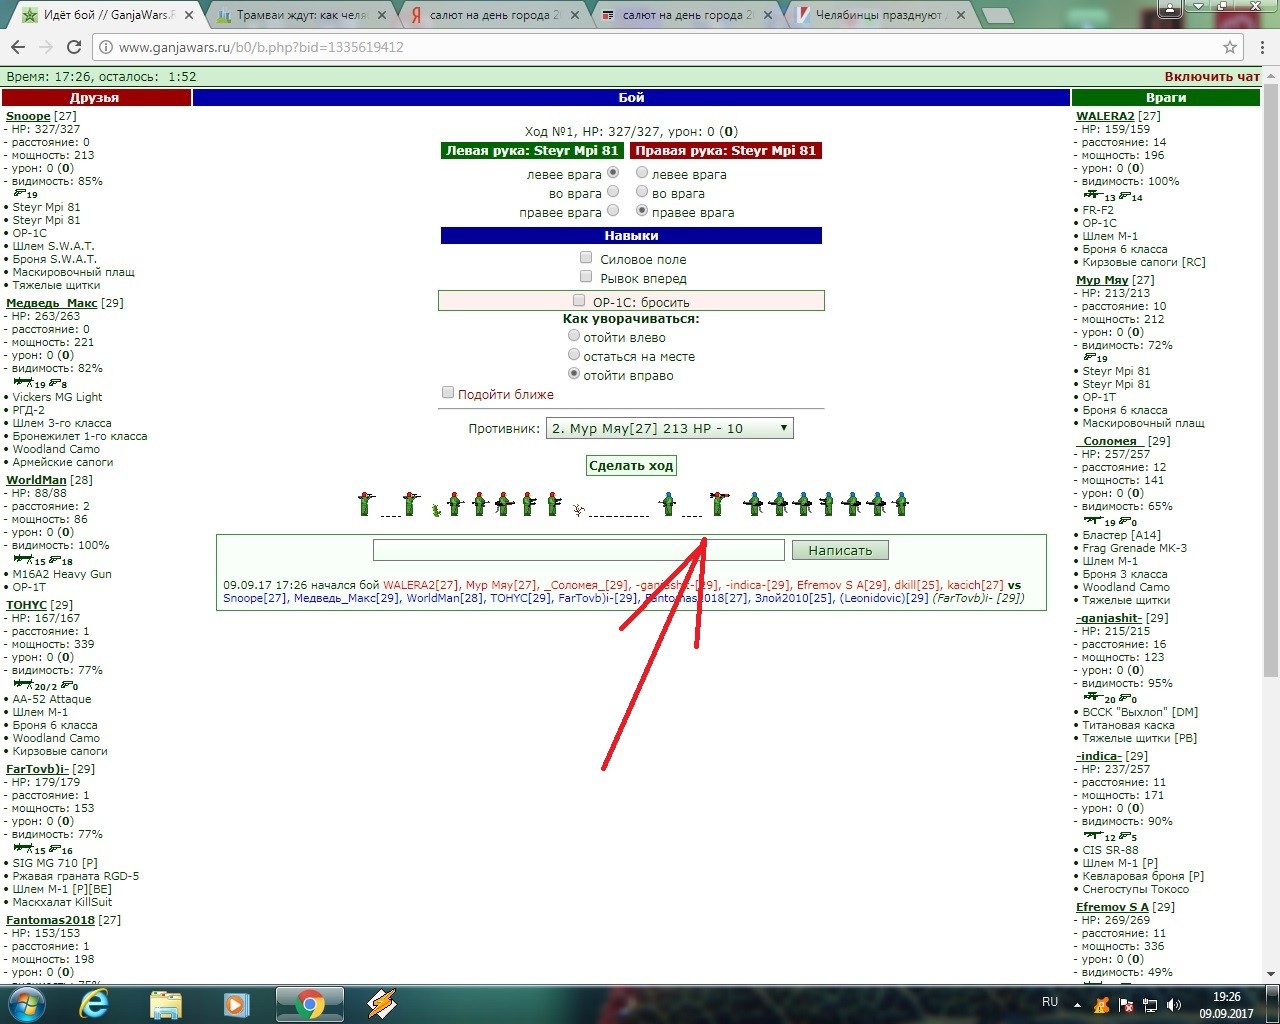
Task: Select left hand 'правее врага' radio
Action: click(x=613, y=211)
